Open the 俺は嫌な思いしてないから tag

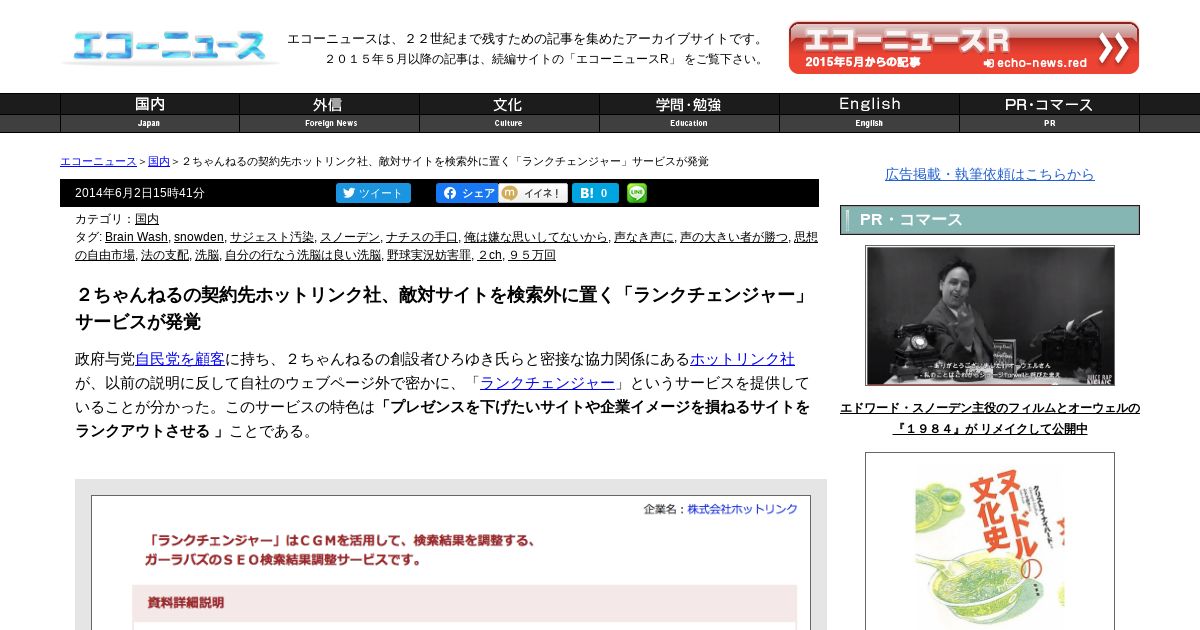[536, 237]
